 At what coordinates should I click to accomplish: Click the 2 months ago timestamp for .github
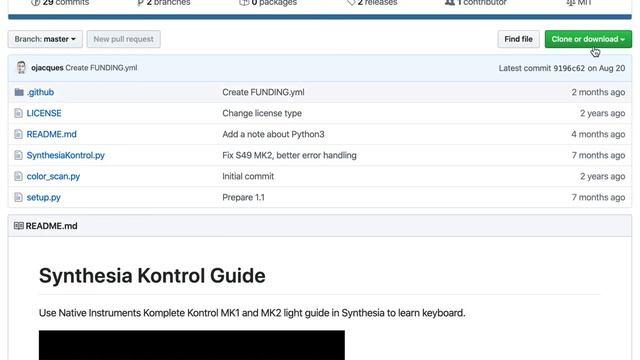pyautogui.click(x=598, y=92)
